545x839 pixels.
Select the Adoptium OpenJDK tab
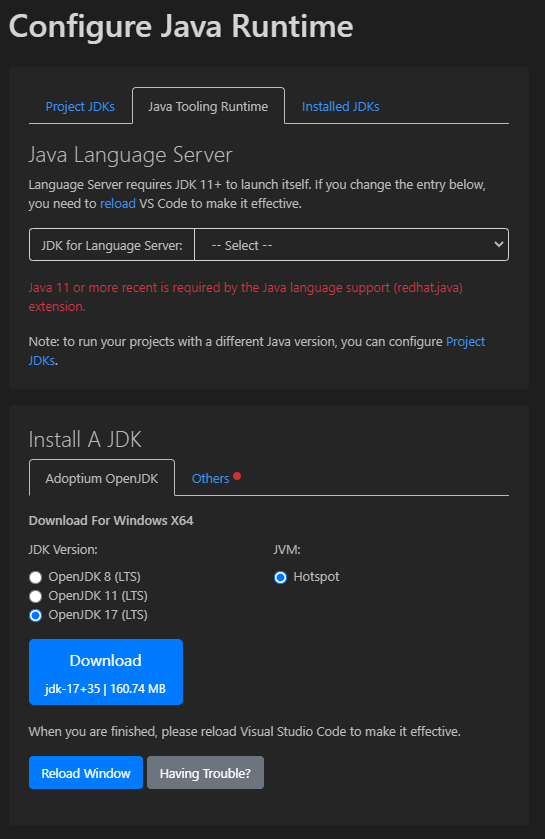(x=102, y=478)
